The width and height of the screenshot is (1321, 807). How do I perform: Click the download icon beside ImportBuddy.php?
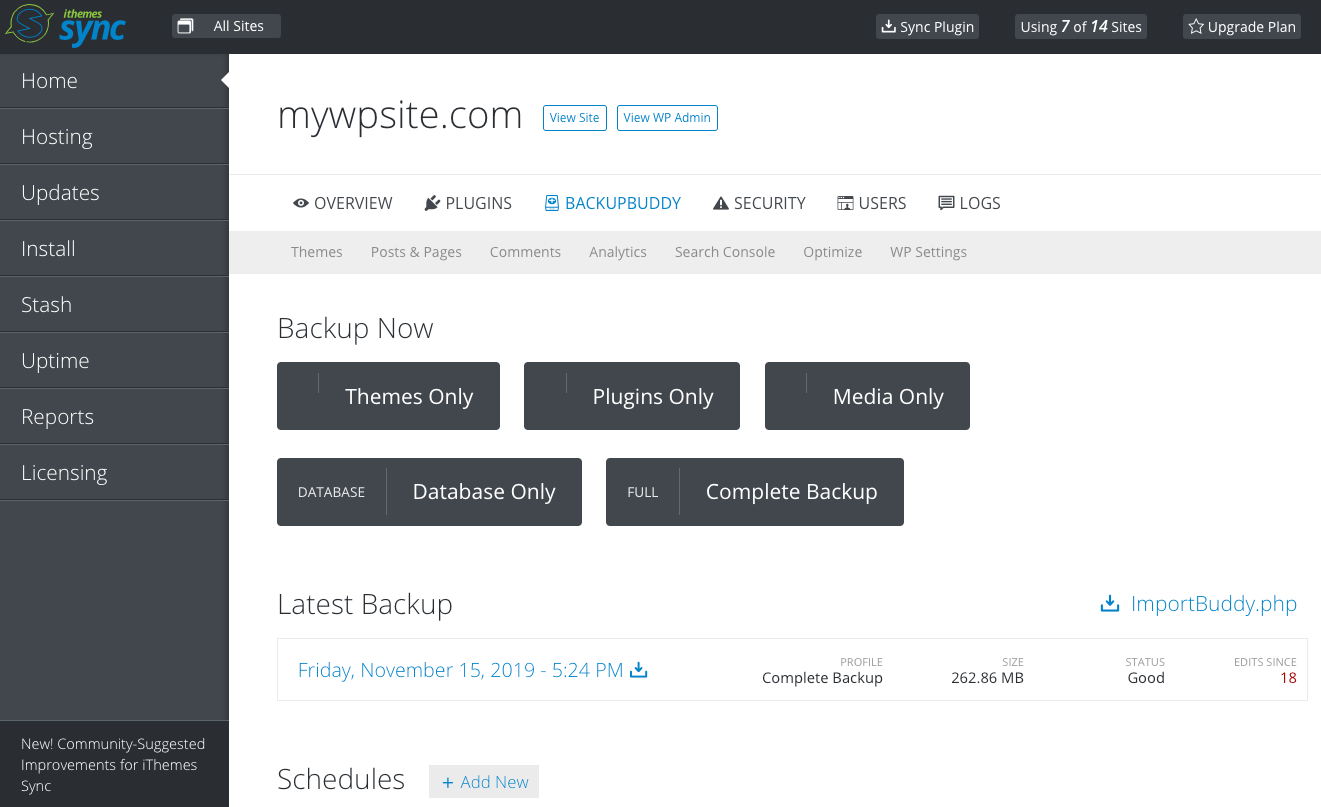[1109, 604]
